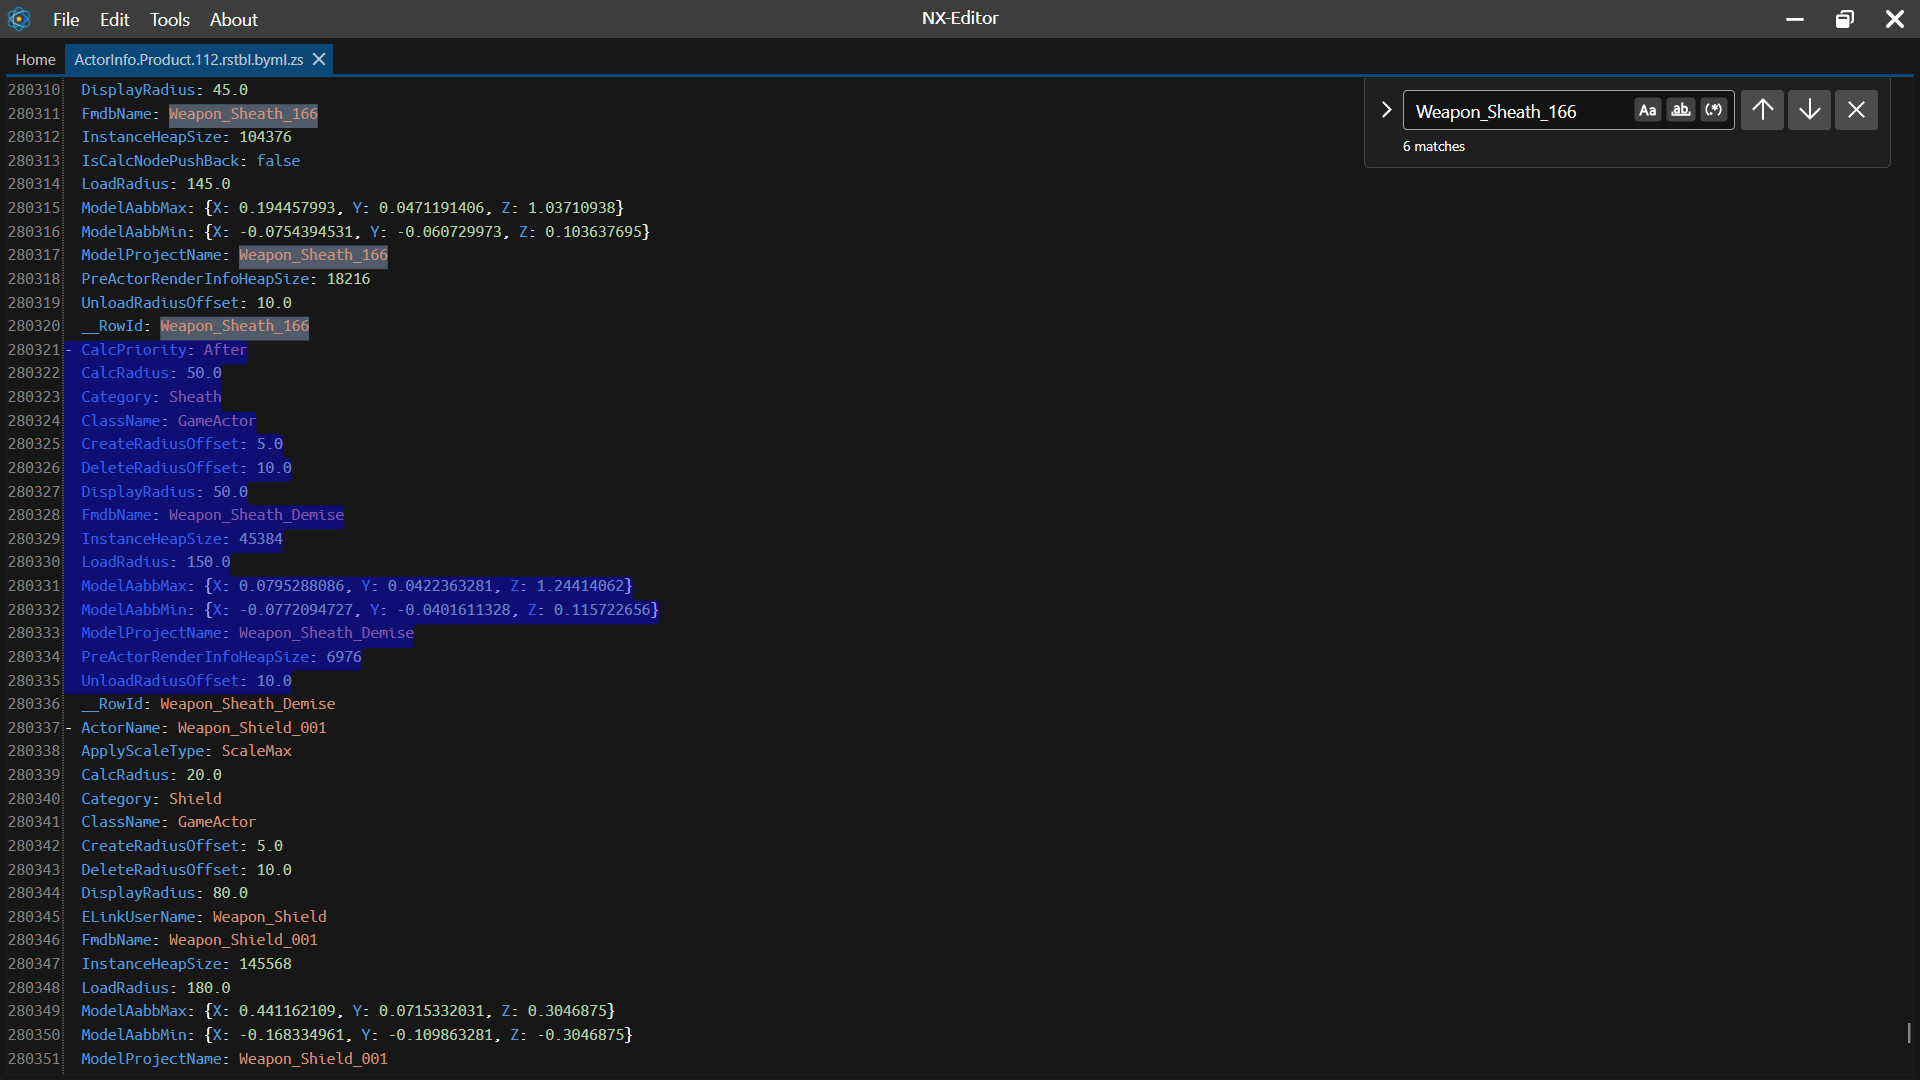This screenshot has height=1080, width=1920.
Task: Click the vertical scrollbar marker at right edge
Action: (x=1908, y=1032)
